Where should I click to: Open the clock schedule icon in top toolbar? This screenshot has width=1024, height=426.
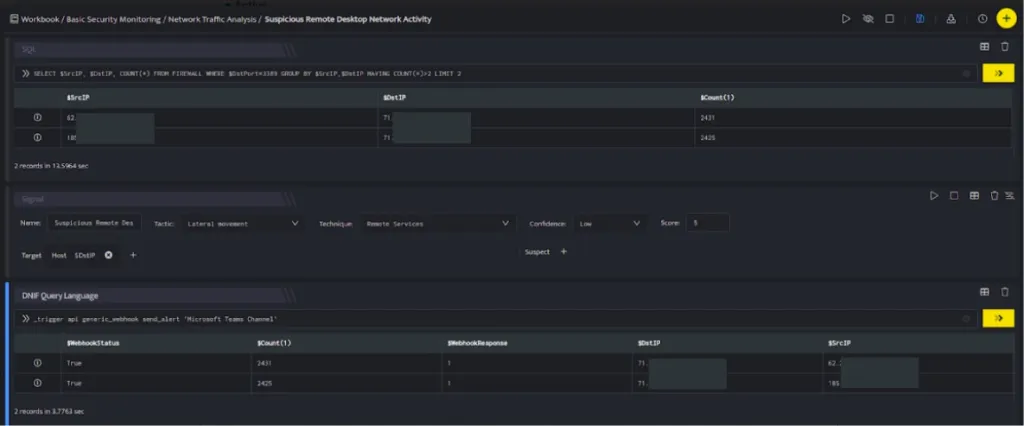(x=982, y=19)
